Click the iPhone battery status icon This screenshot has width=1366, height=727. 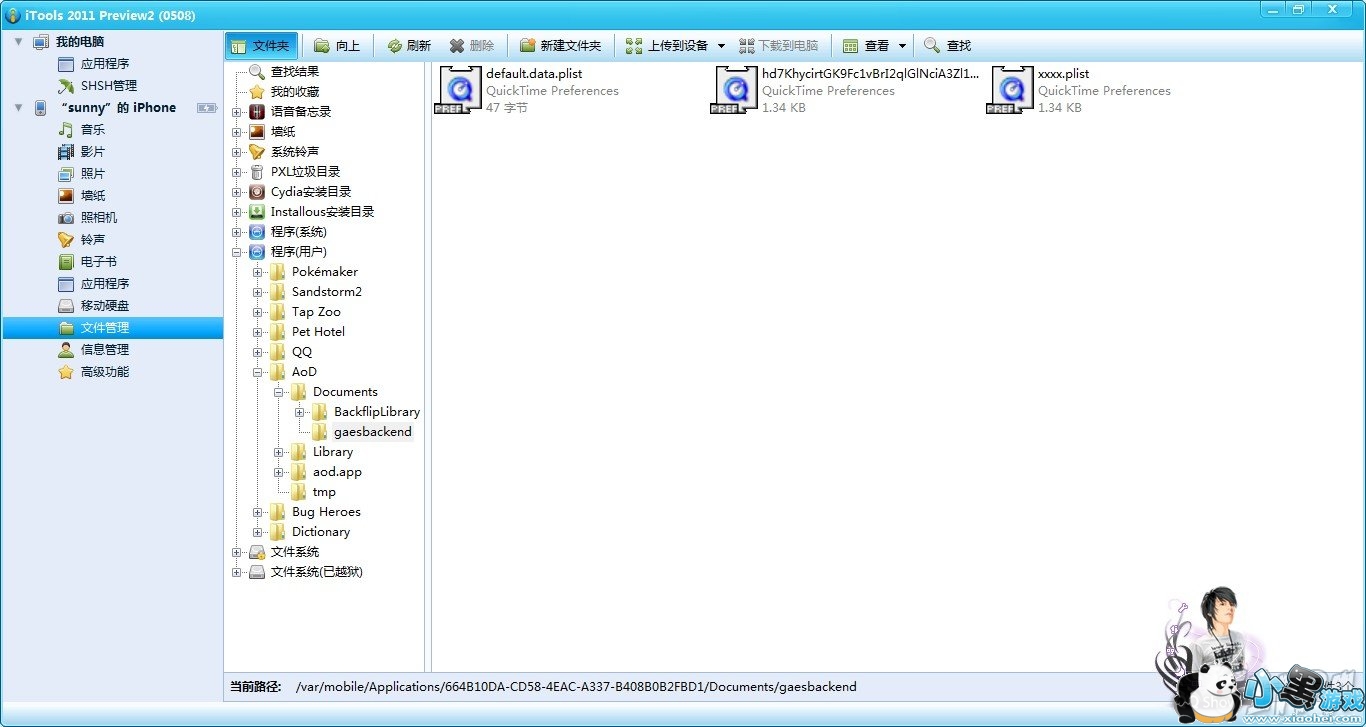click(x=206, y=108)
